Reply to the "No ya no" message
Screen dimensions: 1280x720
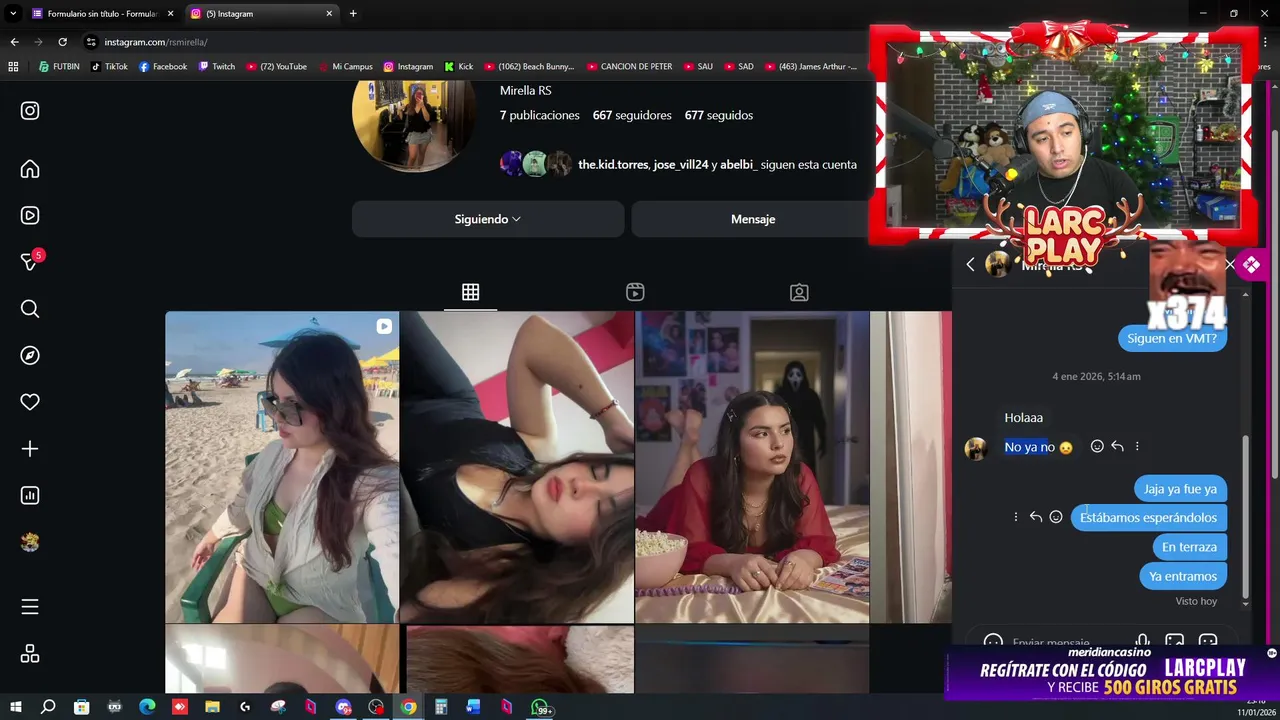(1117, 447)
